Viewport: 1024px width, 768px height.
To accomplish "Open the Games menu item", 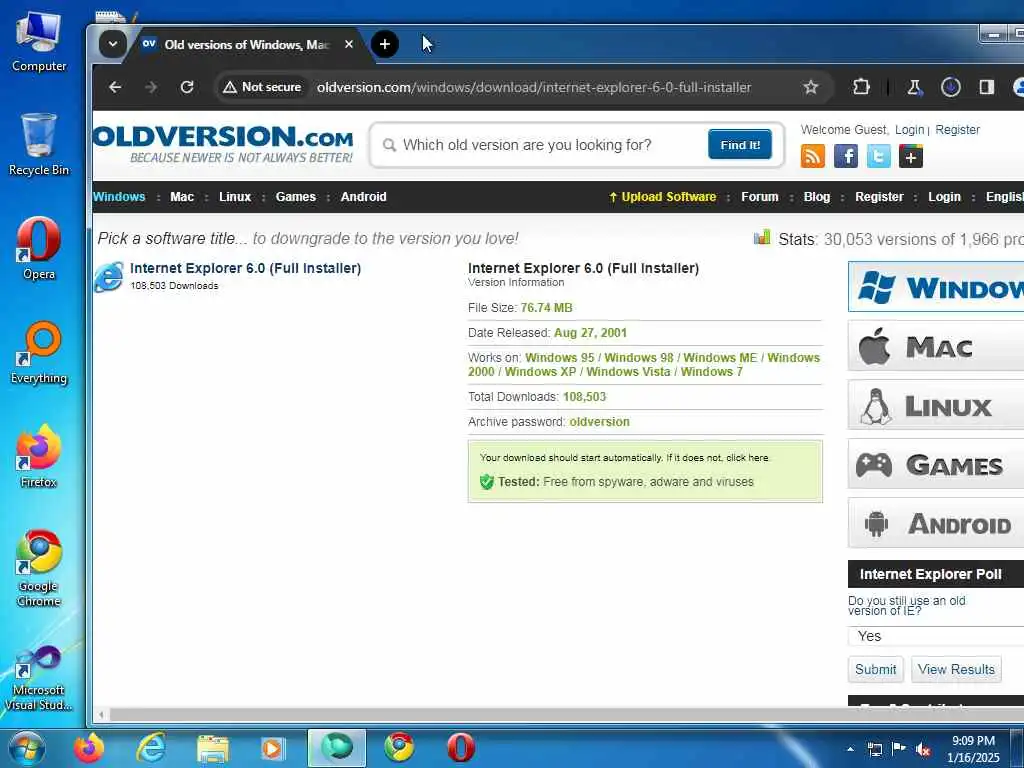I will click(x=295, y=197).
